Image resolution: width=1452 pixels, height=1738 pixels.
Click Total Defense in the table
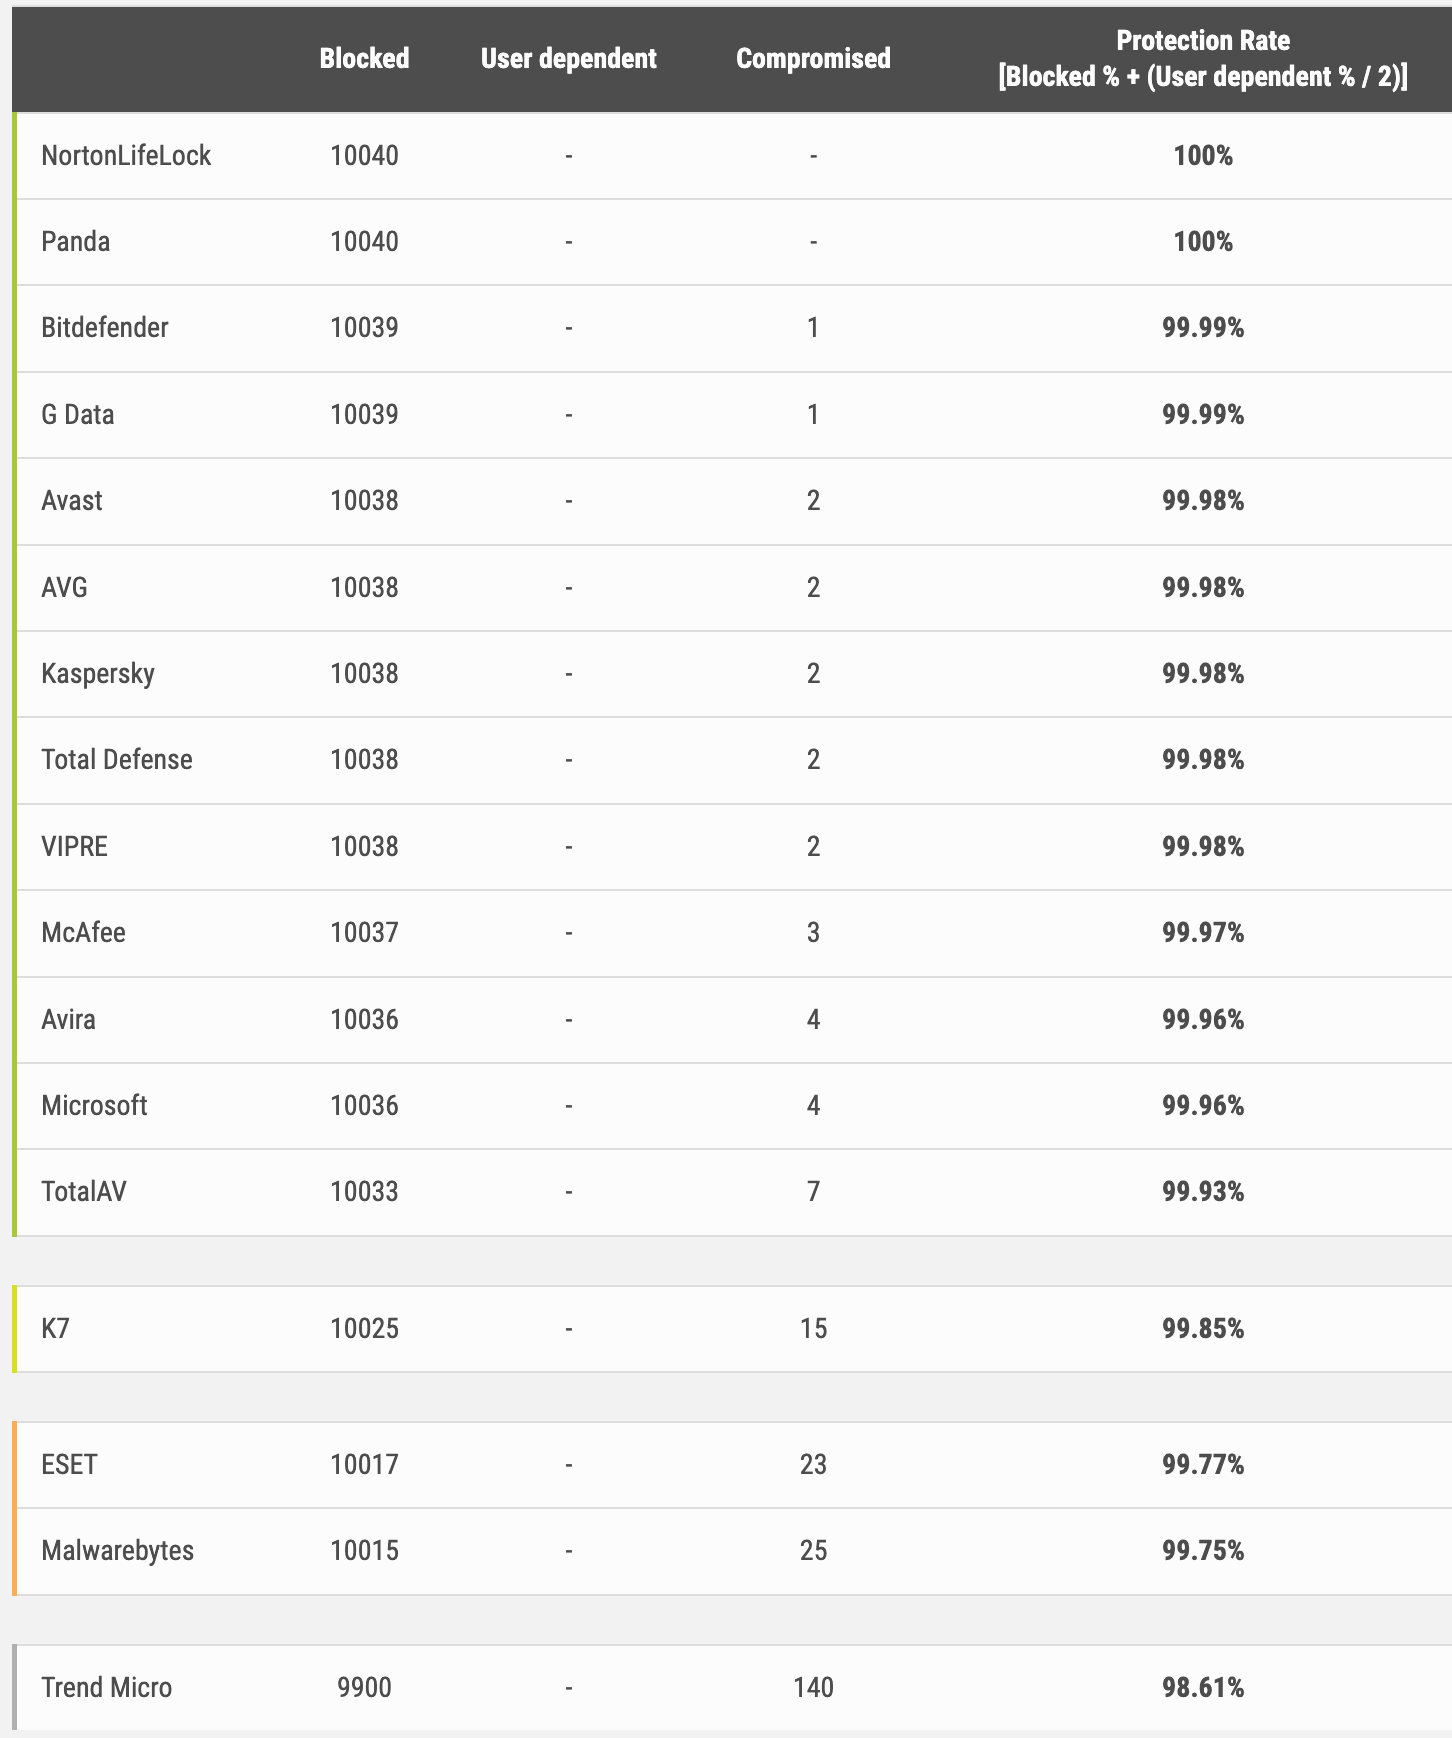click(117, 760)
